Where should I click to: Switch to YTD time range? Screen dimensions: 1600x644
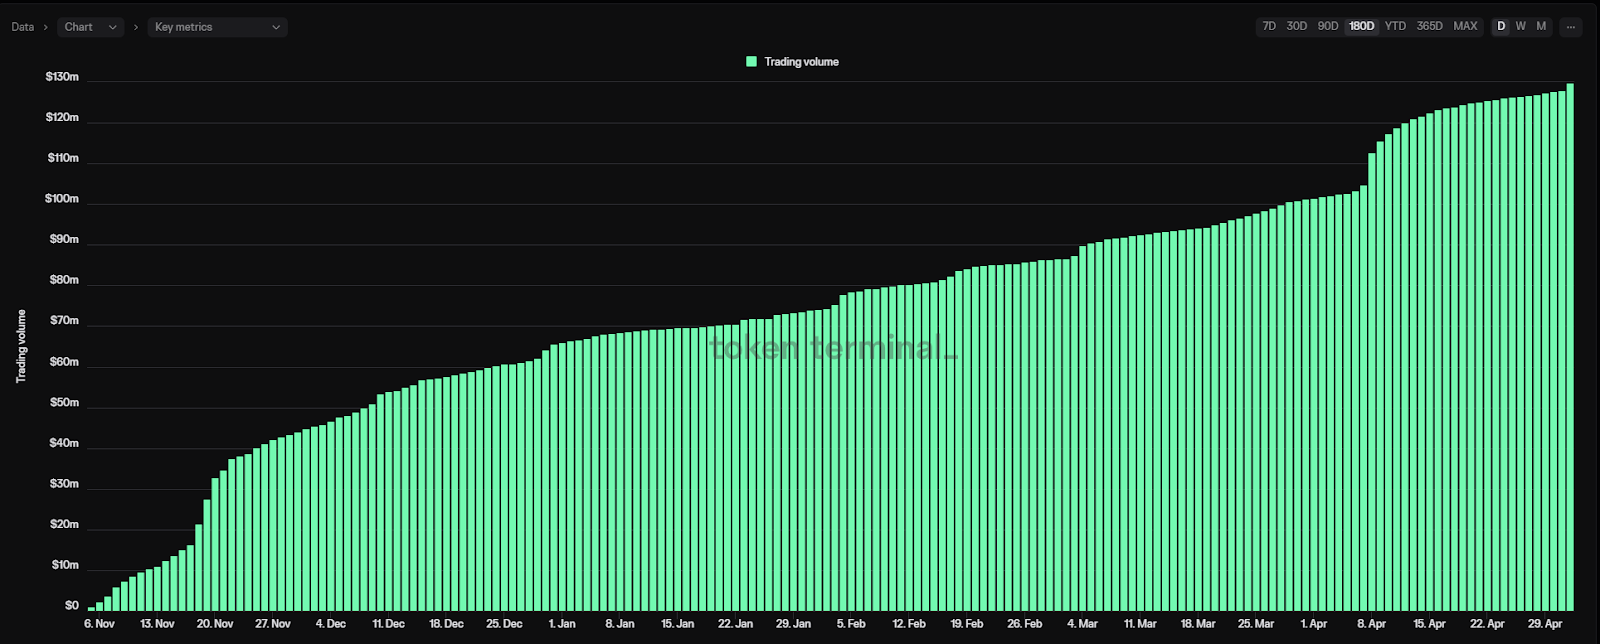1395,26
